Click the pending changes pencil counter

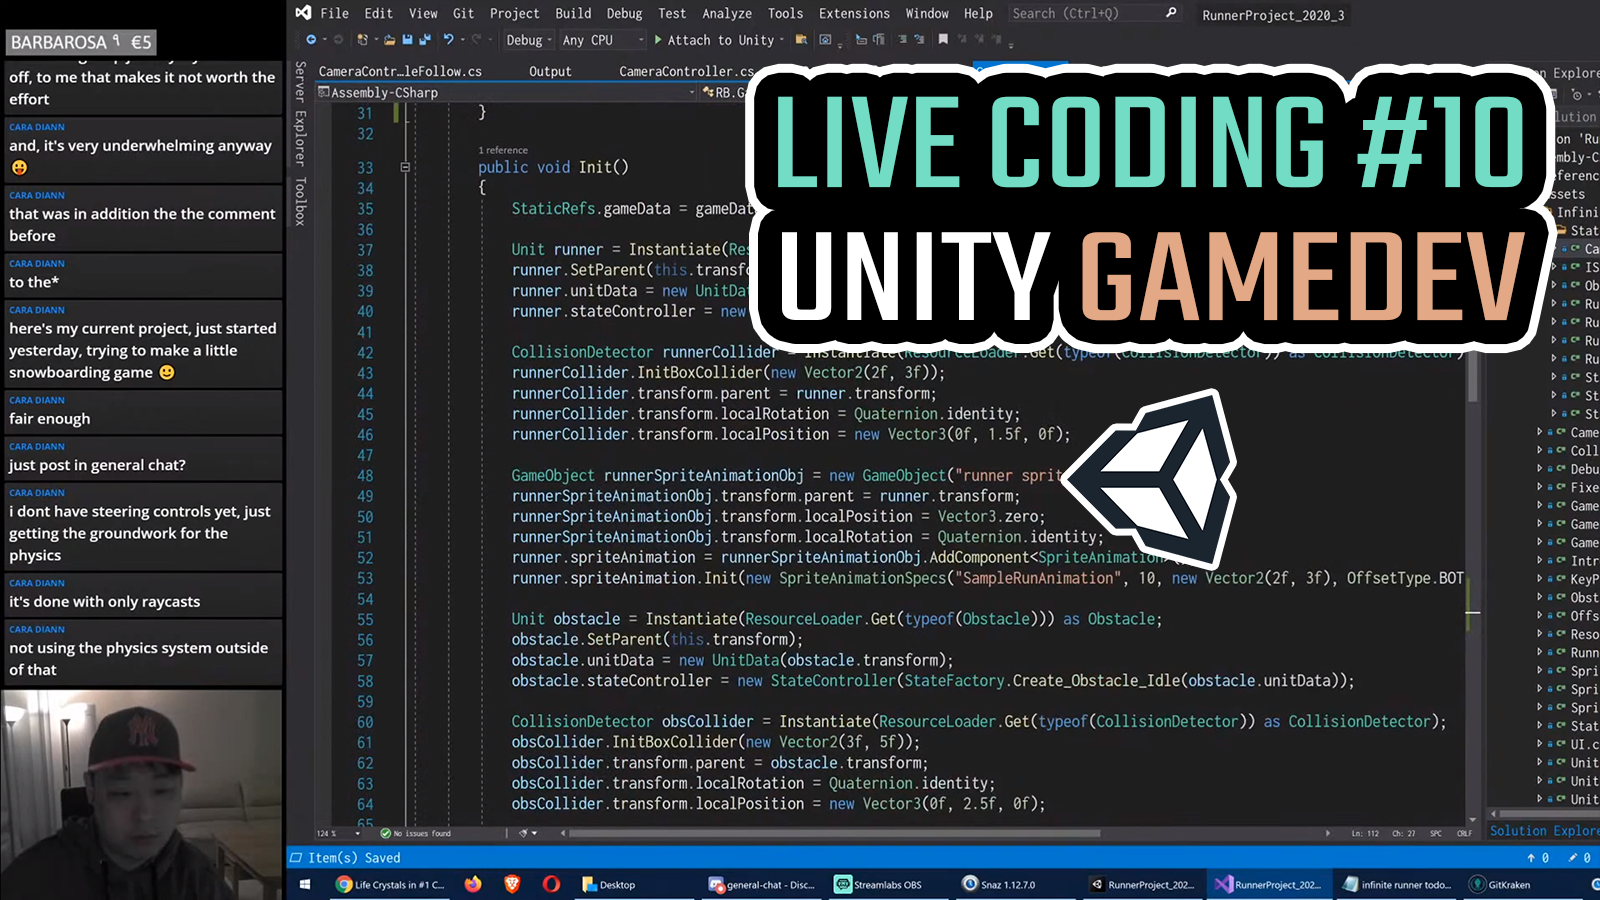point(1579,858)
